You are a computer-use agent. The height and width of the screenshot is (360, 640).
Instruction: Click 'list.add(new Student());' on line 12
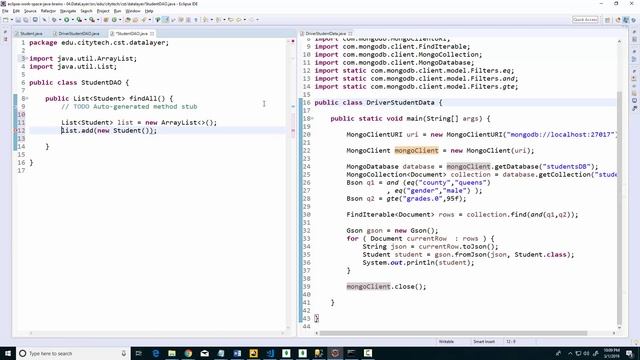pos(109,131)
